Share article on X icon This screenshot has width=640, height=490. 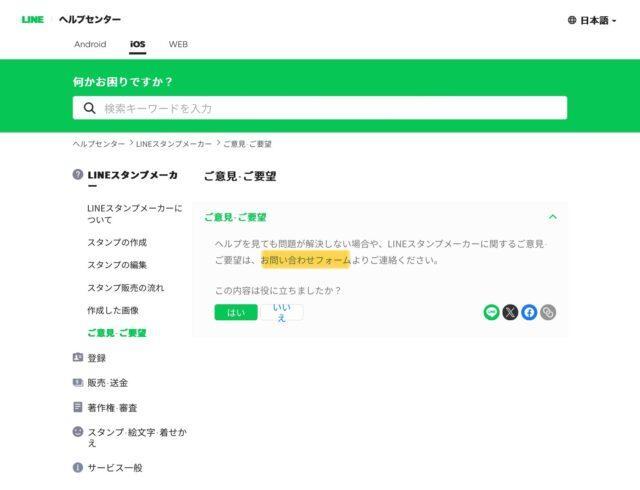click(510, 312)
